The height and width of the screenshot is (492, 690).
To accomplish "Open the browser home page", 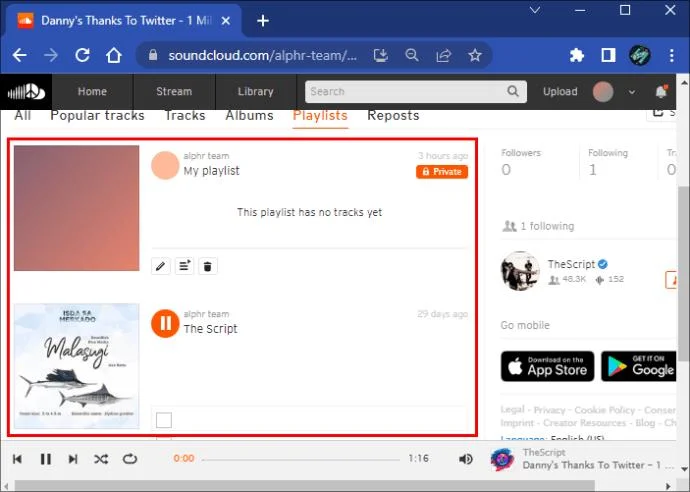I will [x=114, y=55].
